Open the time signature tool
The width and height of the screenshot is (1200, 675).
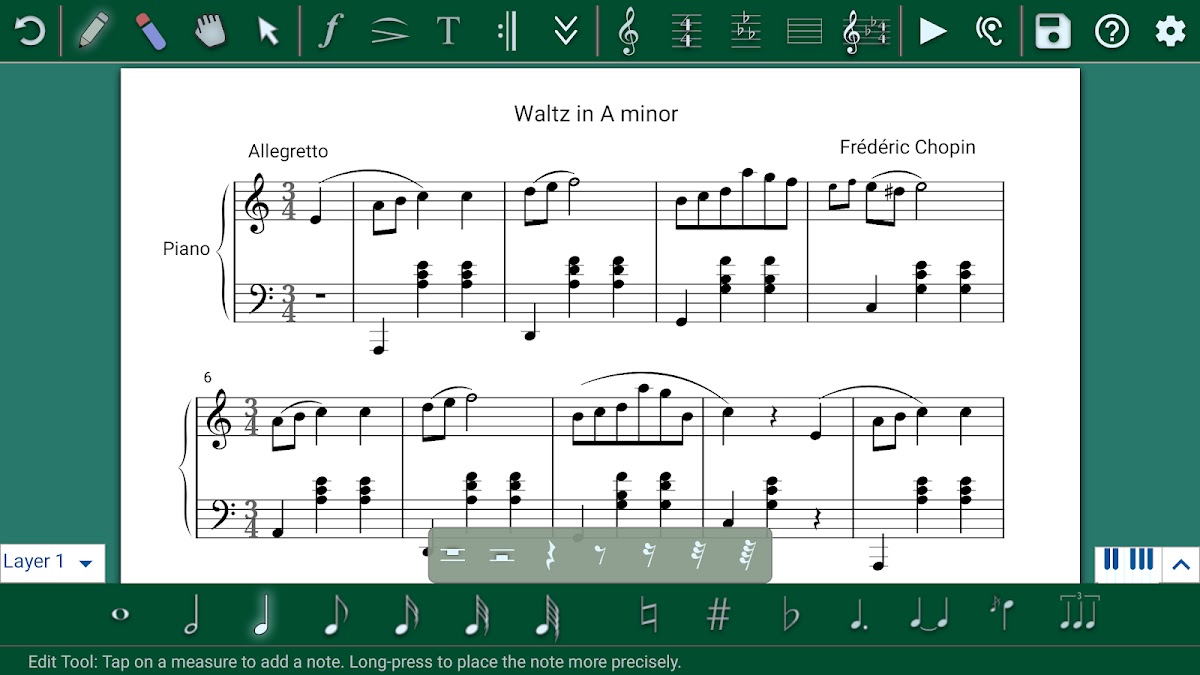pos(686,31)
